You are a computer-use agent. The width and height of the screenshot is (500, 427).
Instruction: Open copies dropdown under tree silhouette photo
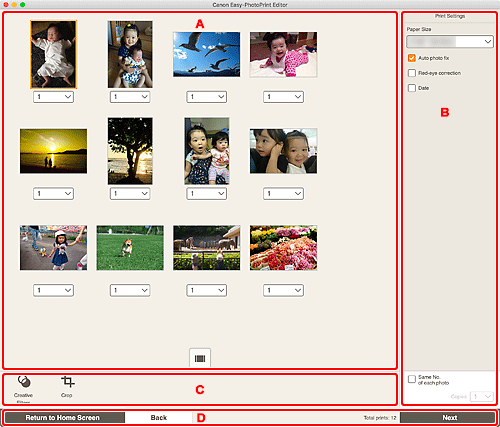[130, 193]
